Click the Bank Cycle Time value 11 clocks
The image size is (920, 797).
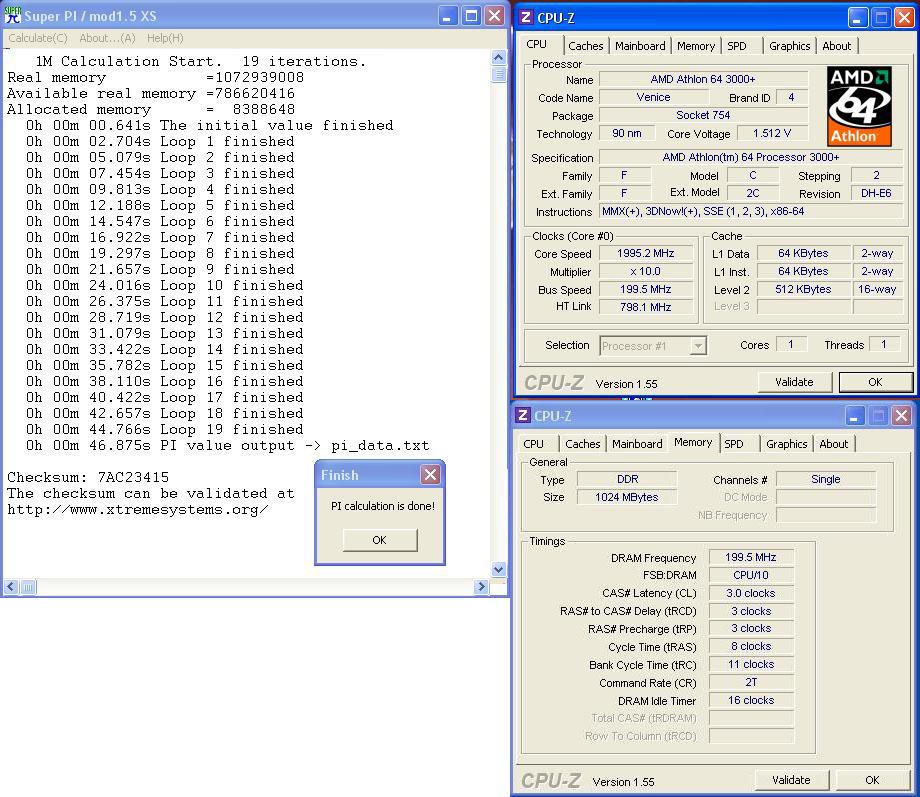click(x=751, y=664)
